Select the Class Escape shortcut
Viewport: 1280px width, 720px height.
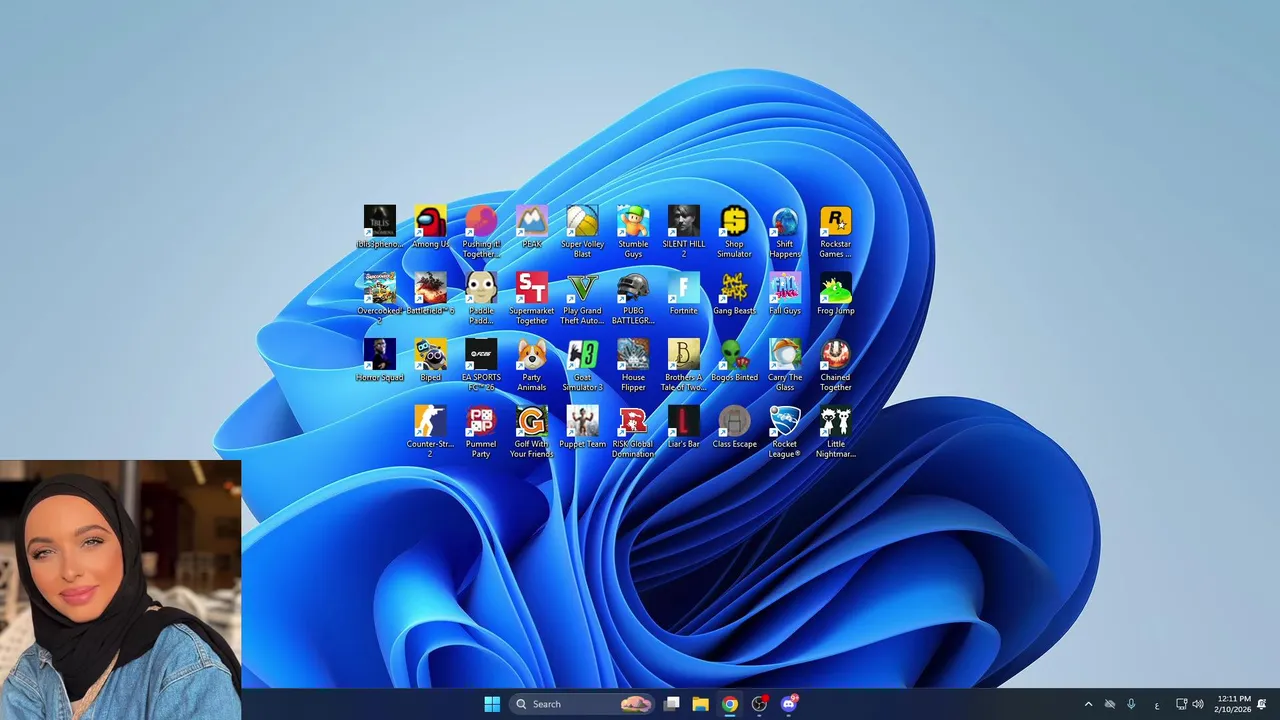(734, 428)
